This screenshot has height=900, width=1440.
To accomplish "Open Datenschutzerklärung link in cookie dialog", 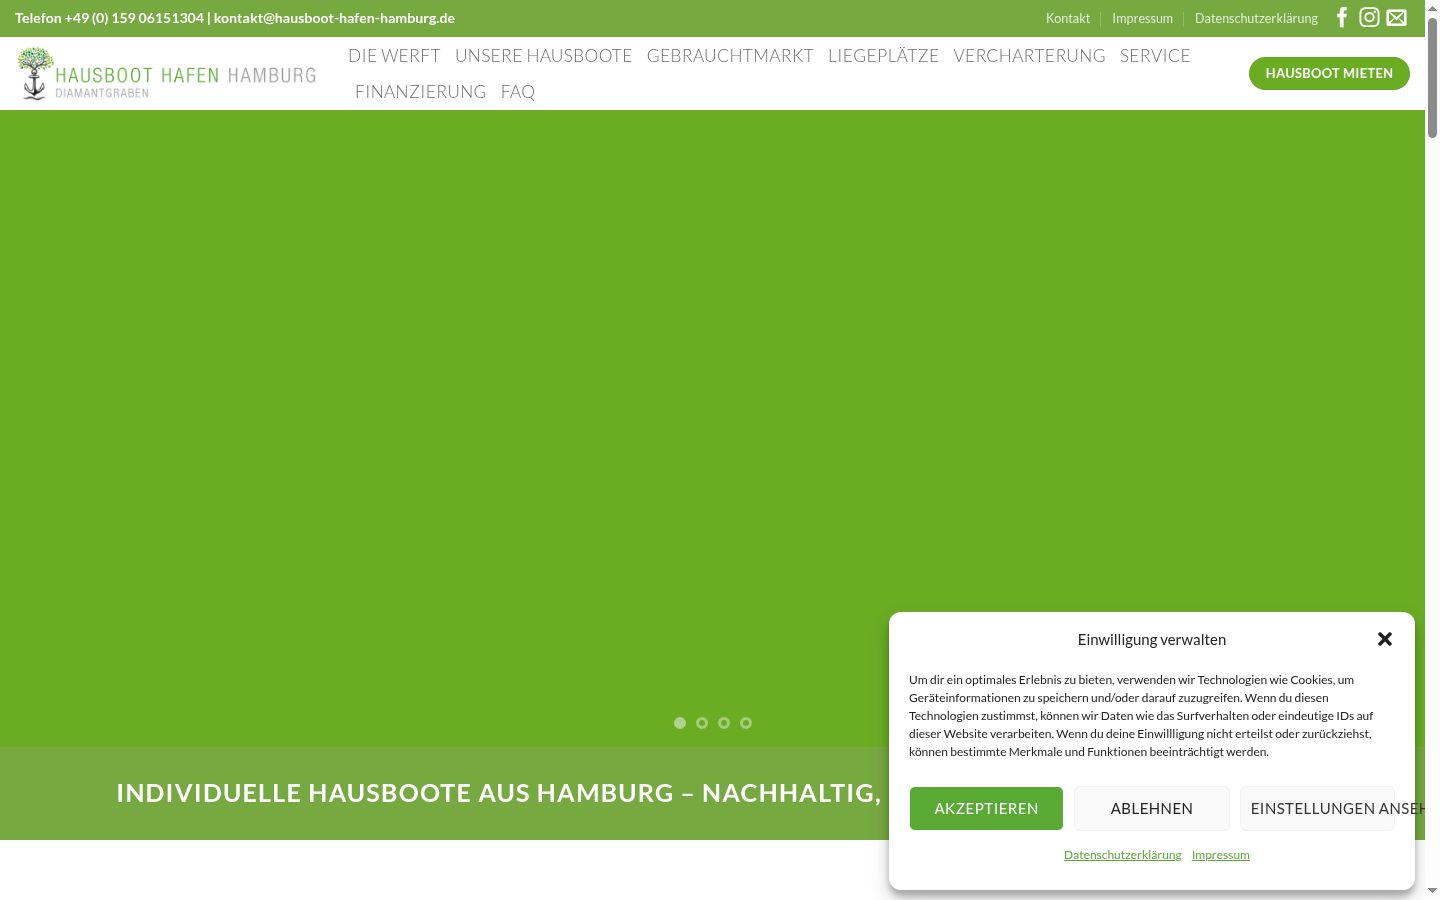I will 1122,855.
